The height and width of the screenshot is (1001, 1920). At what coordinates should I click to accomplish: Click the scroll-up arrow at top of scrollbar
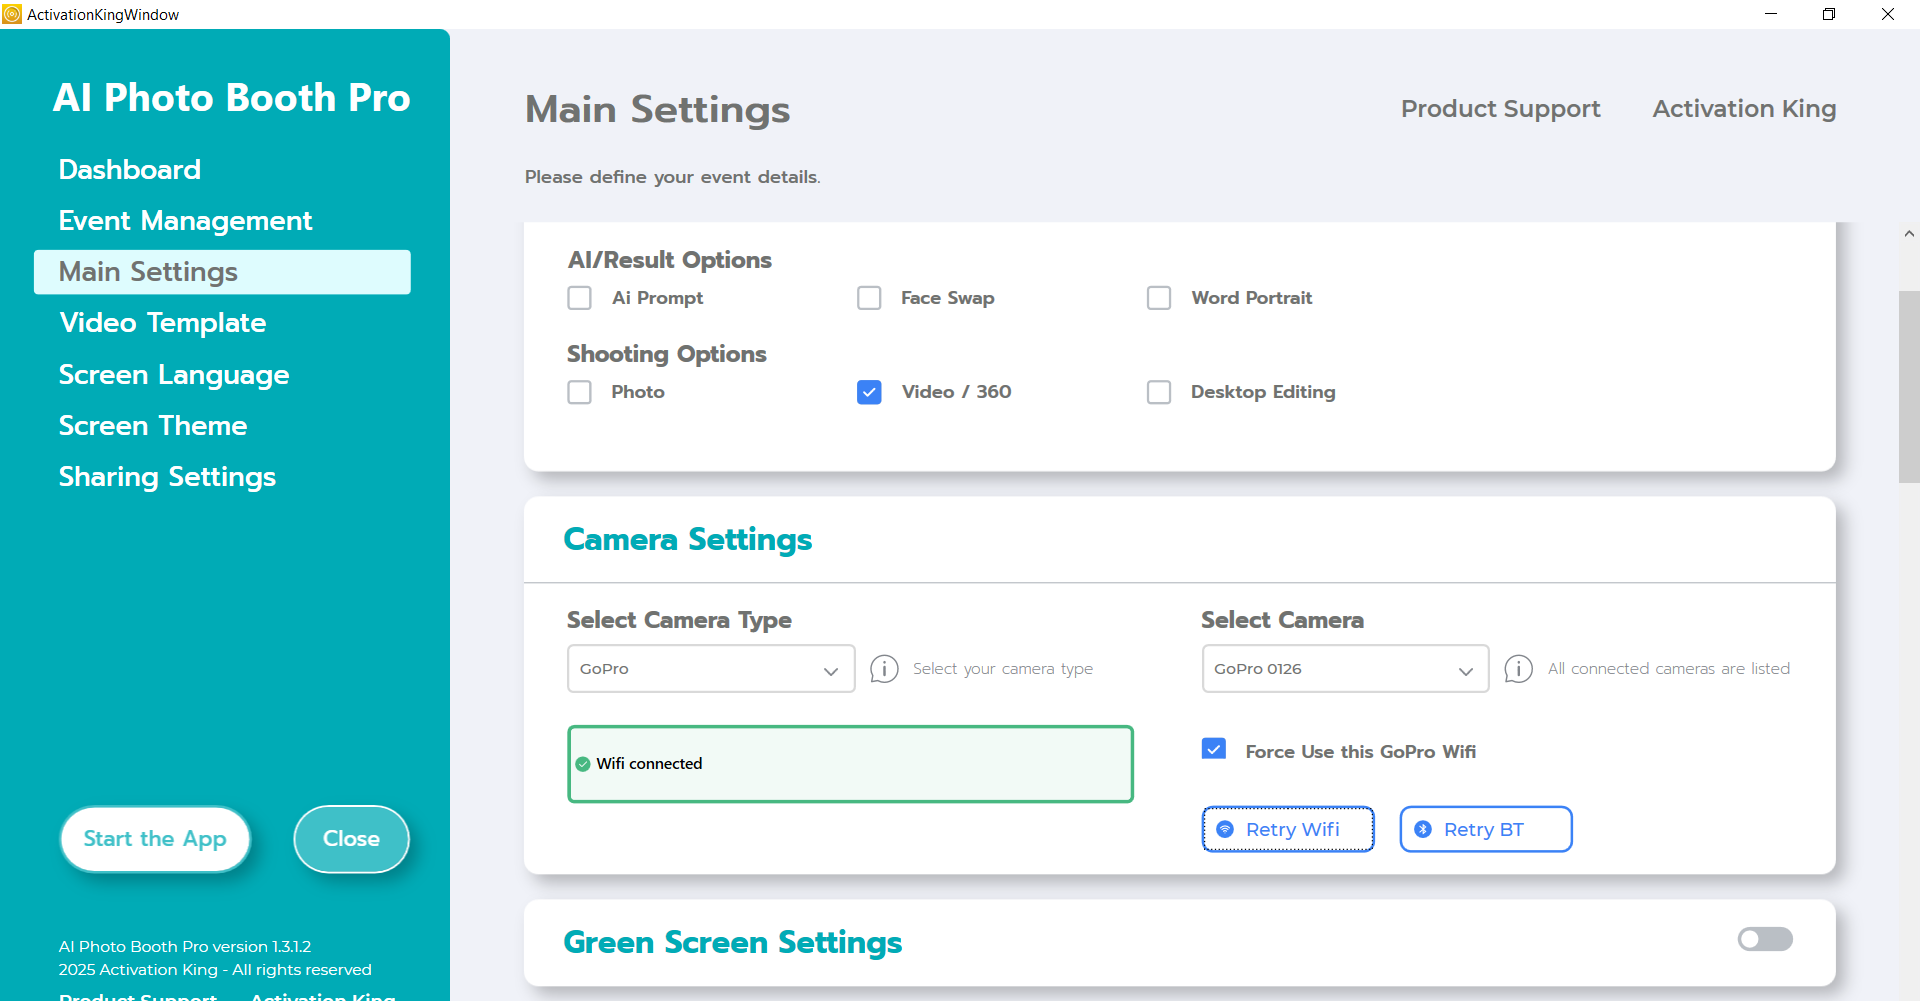click(1909, 234)
